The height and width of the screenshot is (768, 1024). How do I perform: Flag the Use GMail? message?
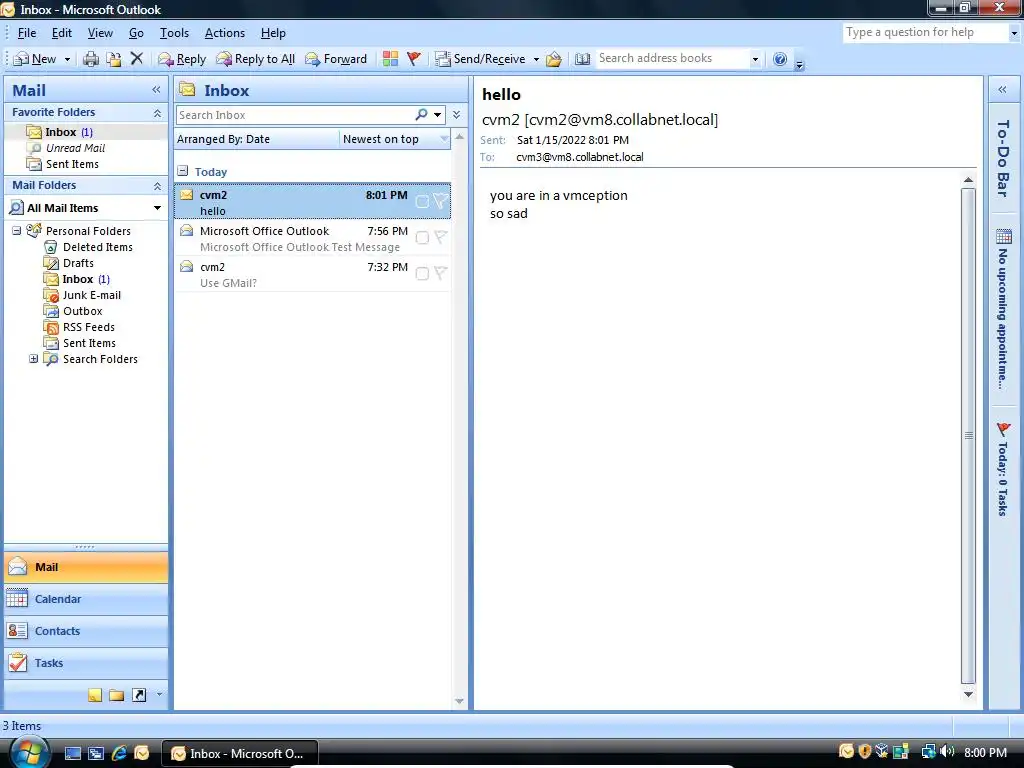[x=441, y=273]
